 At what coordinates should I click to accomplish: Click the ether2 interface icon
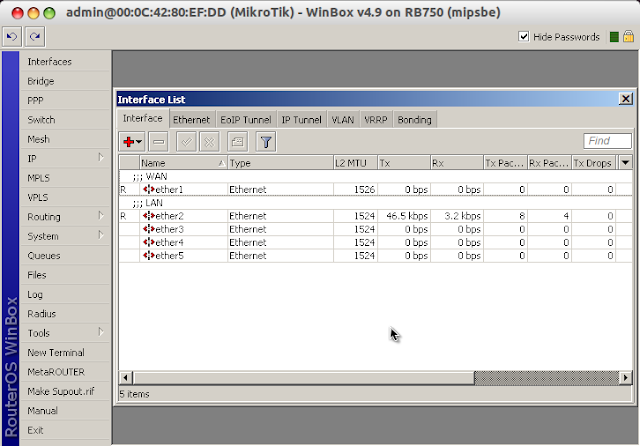(149, 216)
